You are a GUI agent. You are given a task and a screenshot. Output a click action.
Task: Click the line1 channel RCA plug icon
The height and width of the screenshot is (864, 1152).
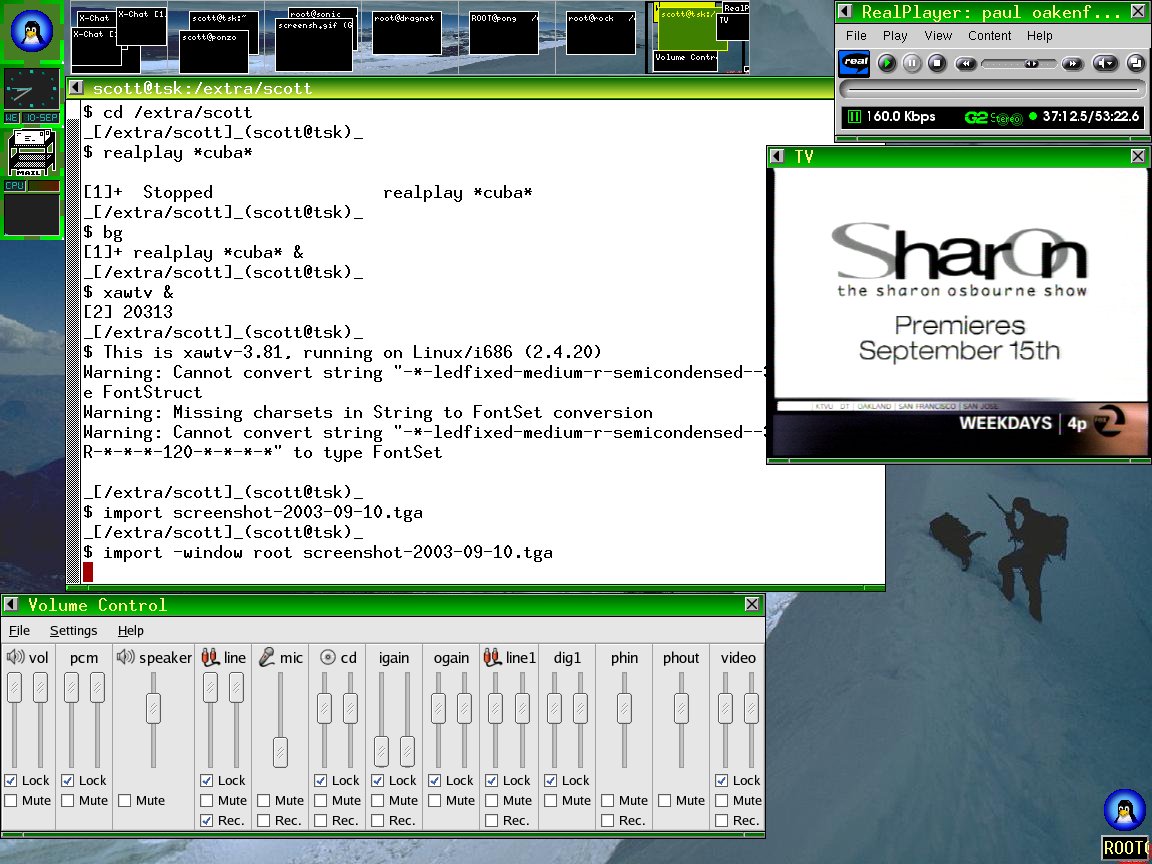(492, 657)
